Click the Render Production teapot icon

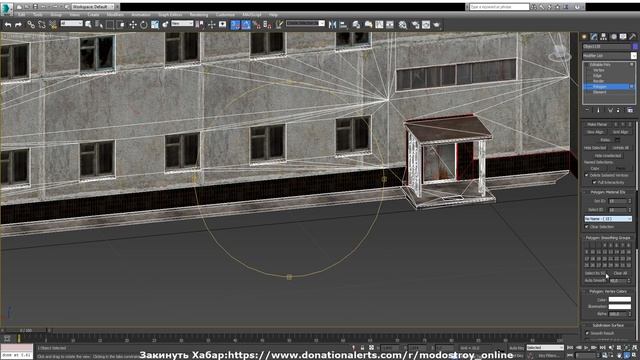pyautogui.click(x=437, y=25)
